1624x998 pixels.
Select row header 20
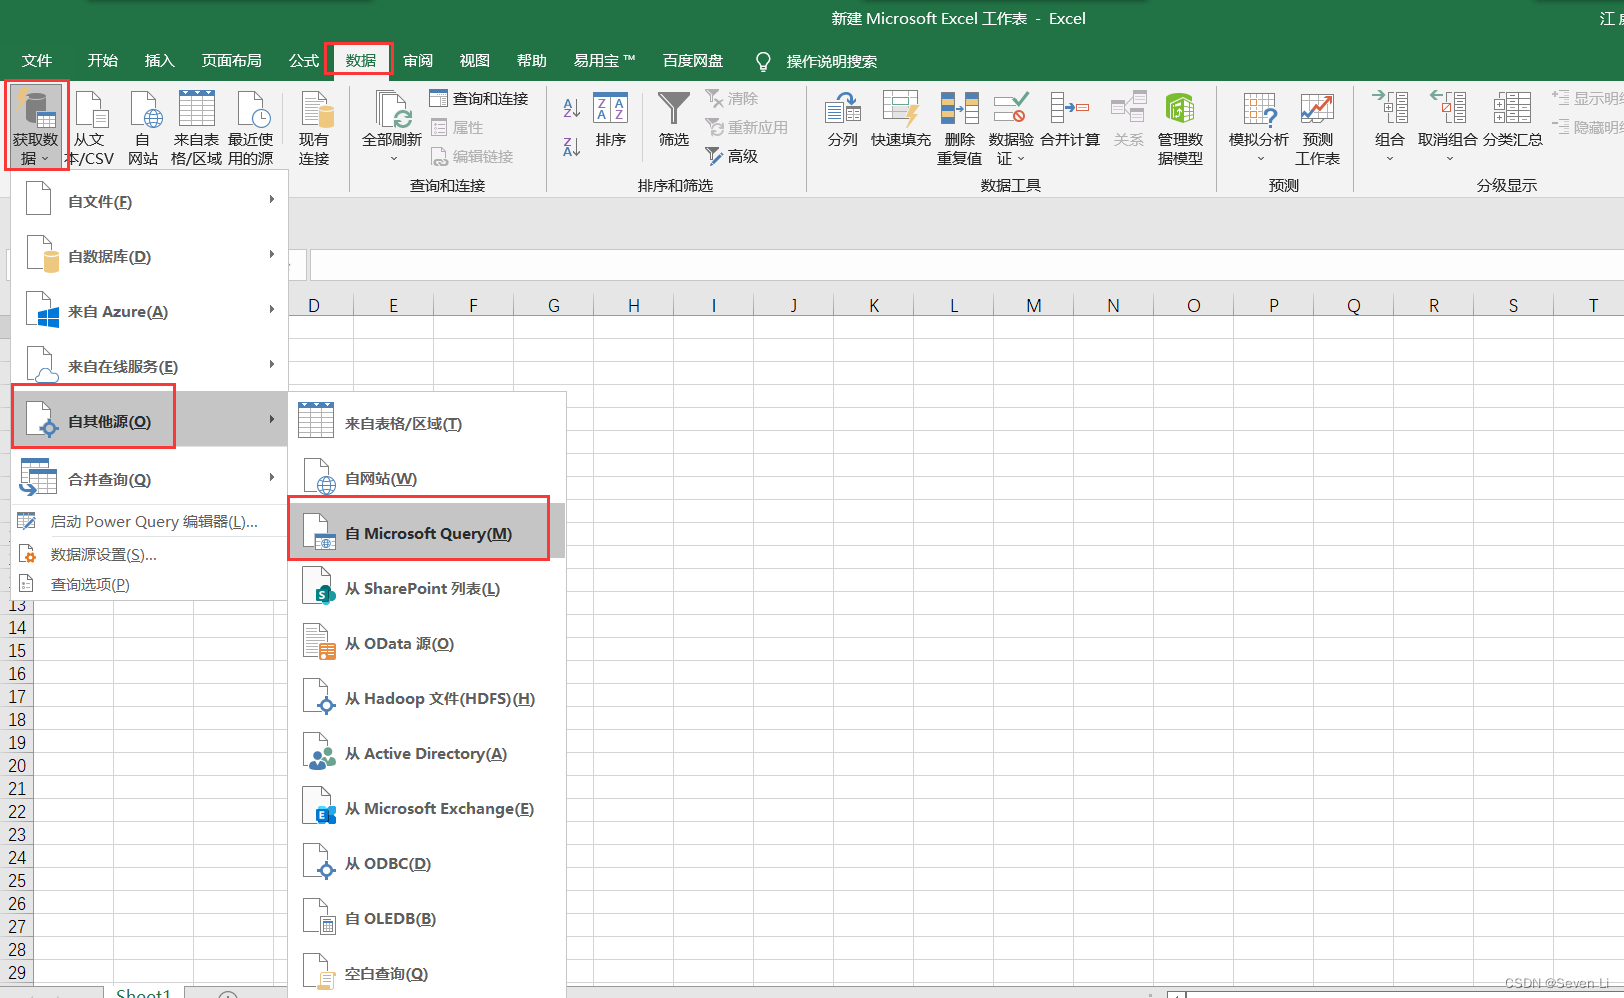17,765
